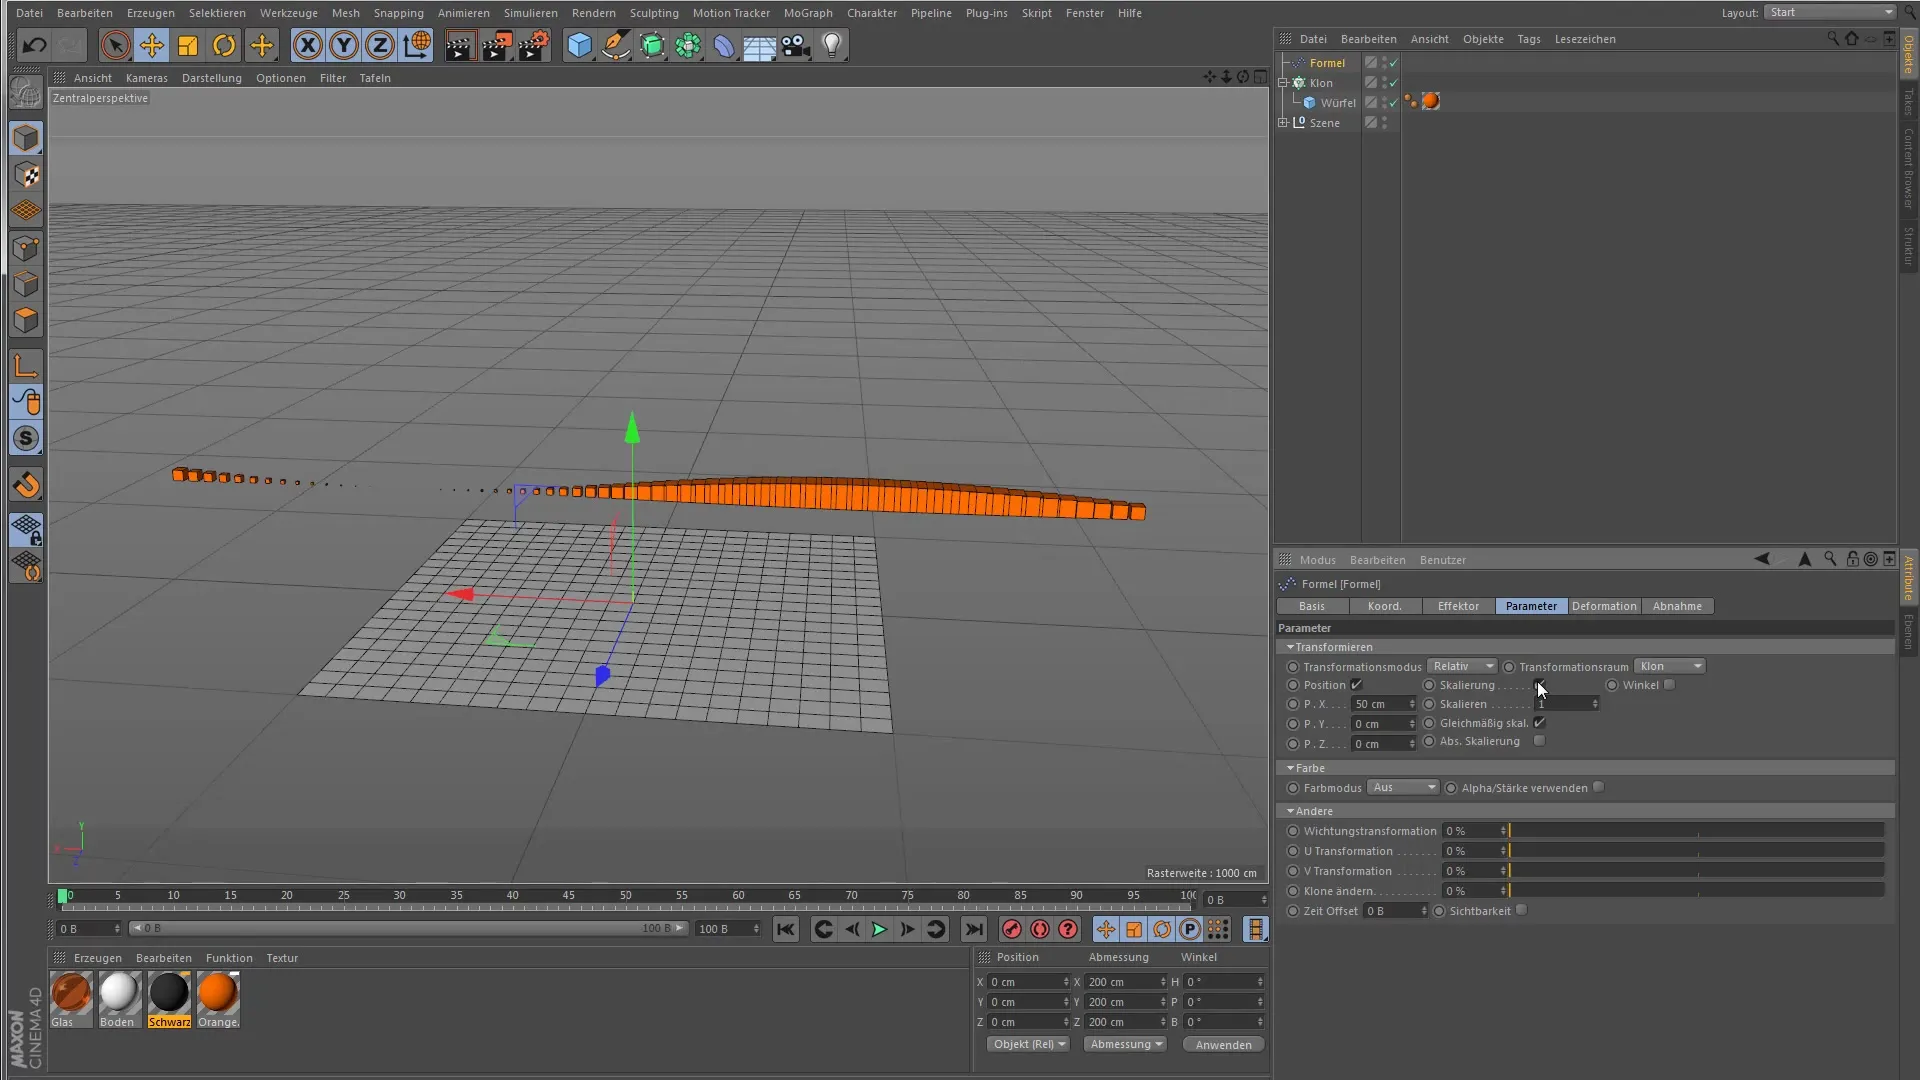The height and width of the screenshot is (1080, 1920).
Task: Select the Orange material swatch
Action: pos(218,993)
